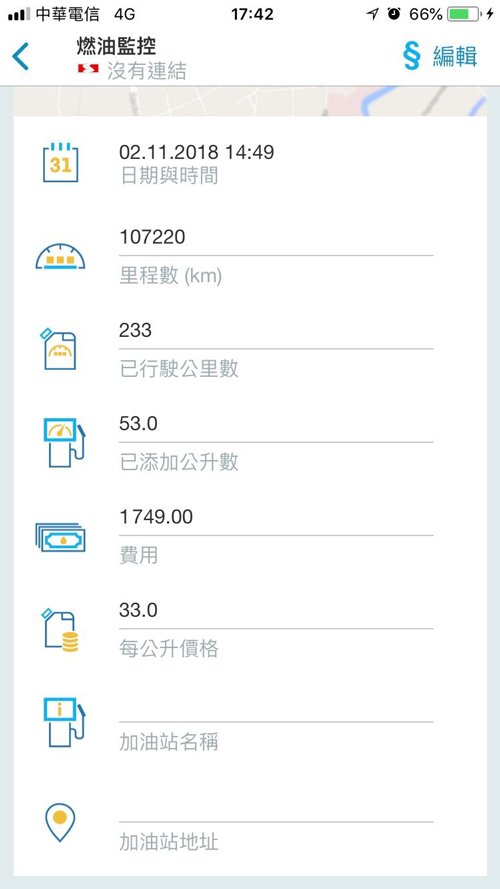
Task: Click the price per liter coins icon
Action: coord(59,629)
